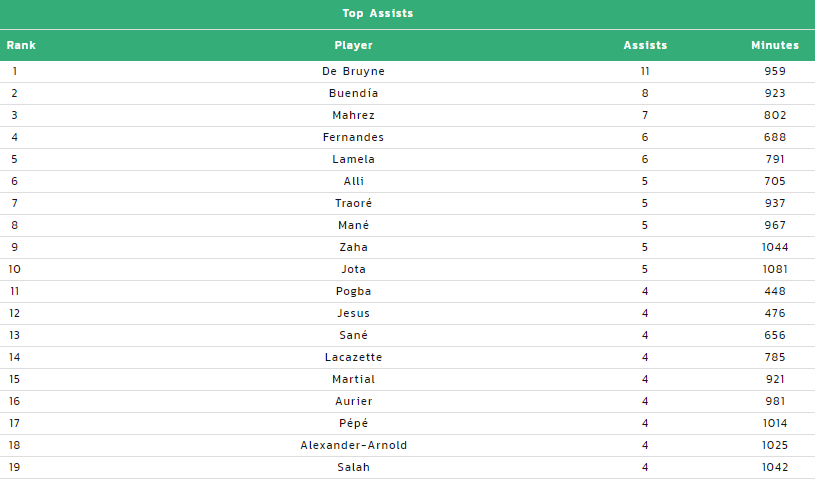Click the Lamela player name
This screenshot has height=482, width=815.
click(353, 159)
